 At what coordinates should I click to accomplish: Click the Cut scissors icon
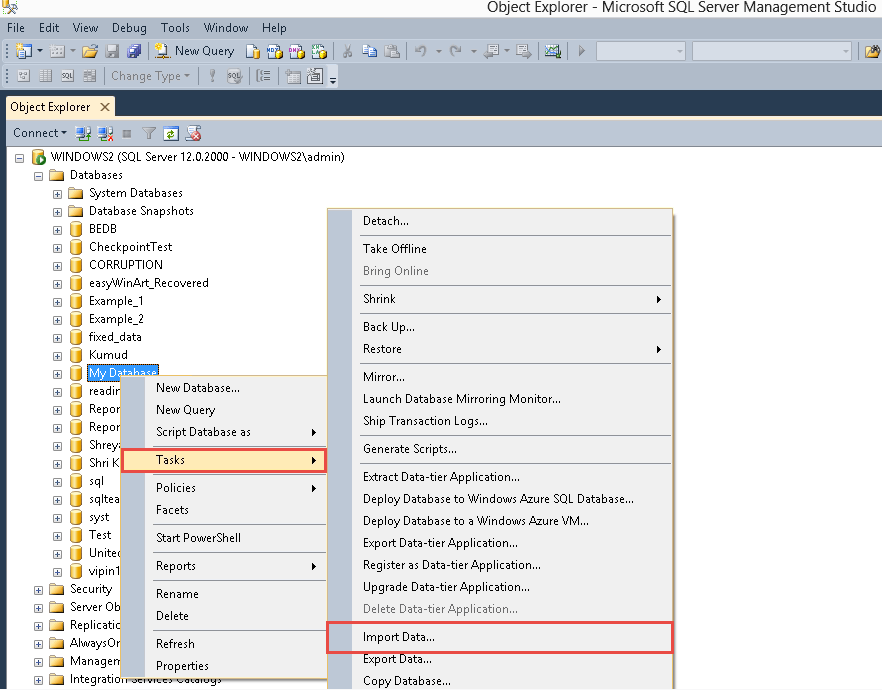tap(347, 51)
